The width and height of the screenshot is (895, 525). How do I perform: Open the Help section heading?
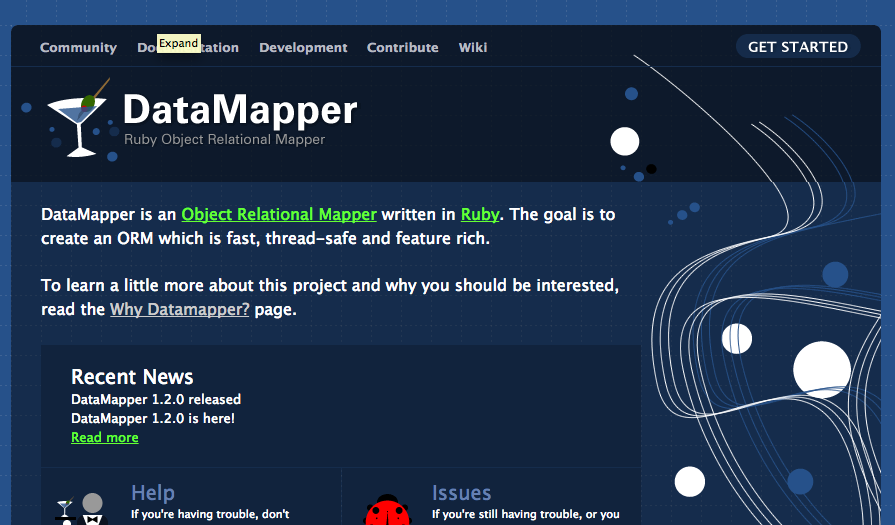coord(153,492)
